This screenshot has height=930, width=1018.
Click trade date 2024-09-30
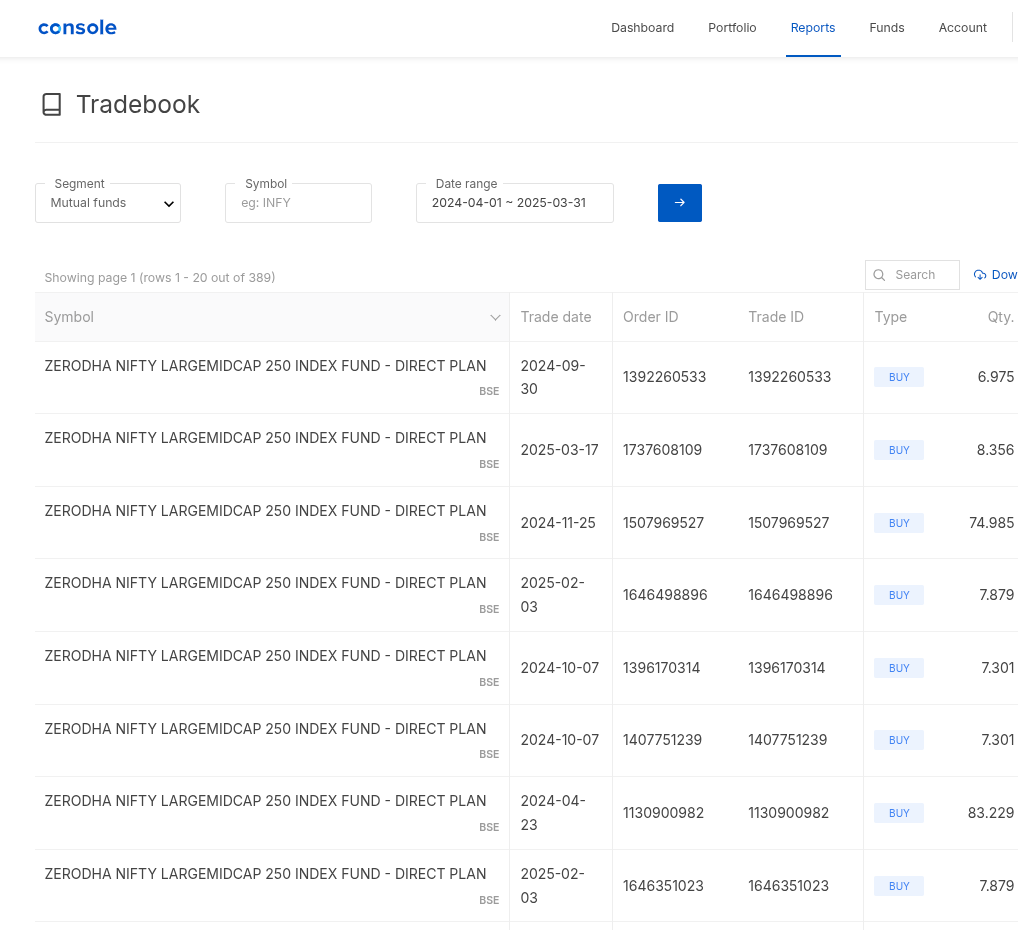[x=553, y=377]
